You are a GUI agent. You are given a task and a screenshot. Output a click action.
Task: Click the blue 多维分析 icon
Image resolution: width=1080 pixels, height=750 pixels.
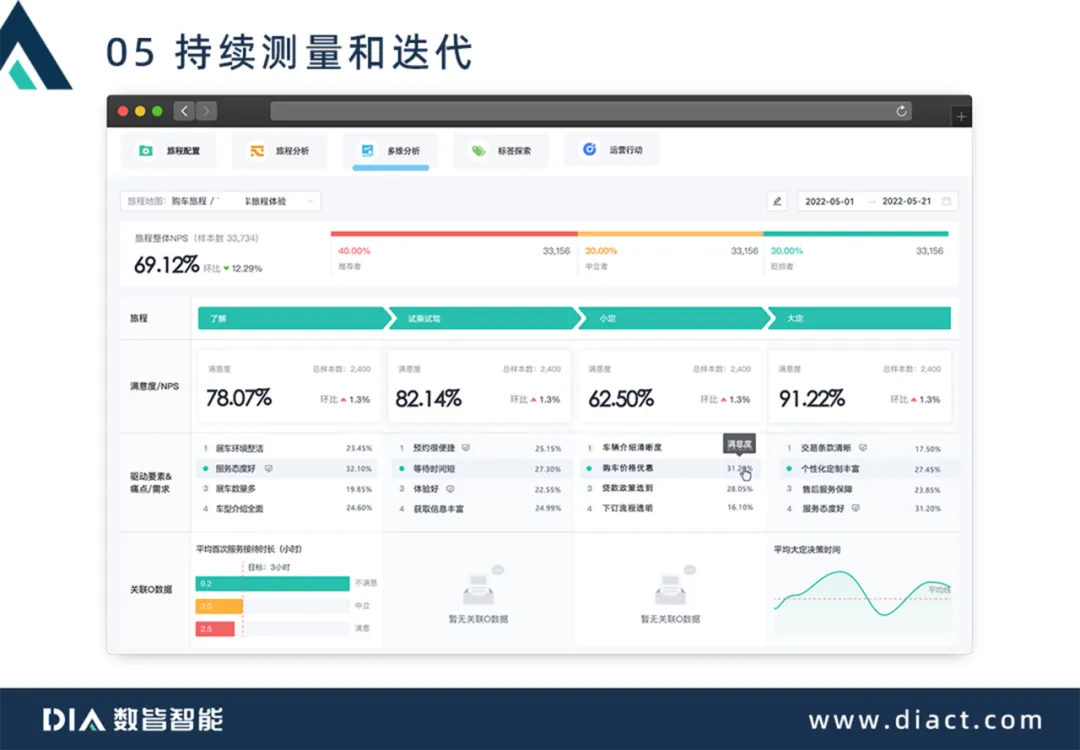click(x=367, y=151)
